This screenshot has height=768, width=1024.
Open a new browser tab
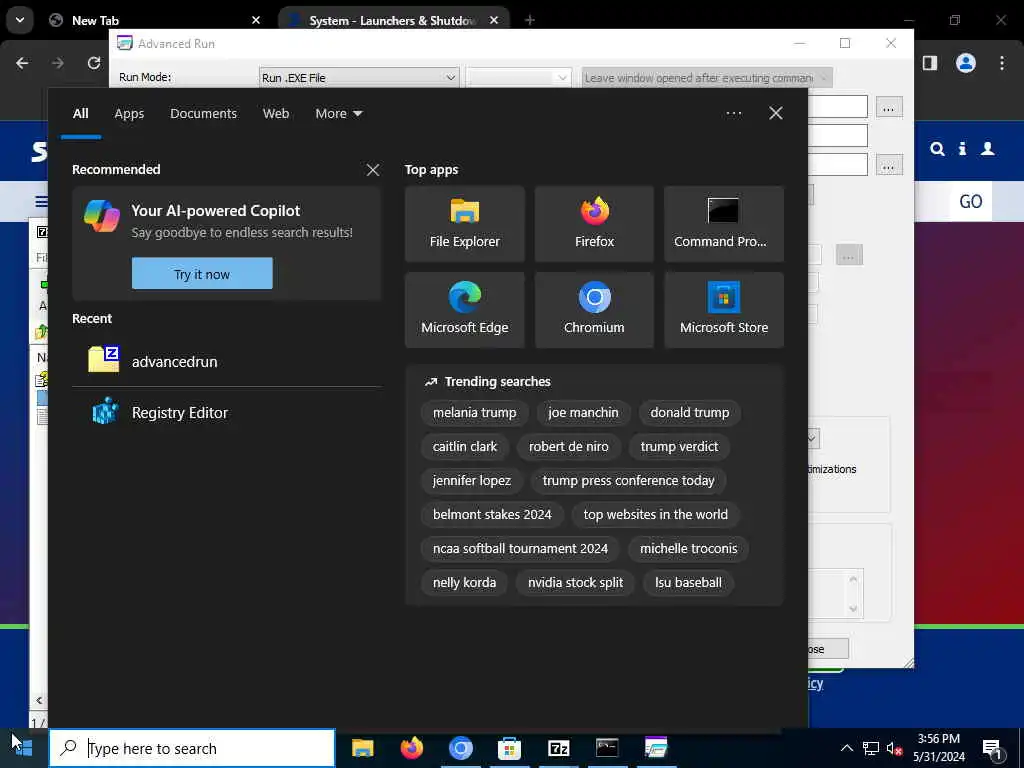pyautogui.click(x=530, y=20)
